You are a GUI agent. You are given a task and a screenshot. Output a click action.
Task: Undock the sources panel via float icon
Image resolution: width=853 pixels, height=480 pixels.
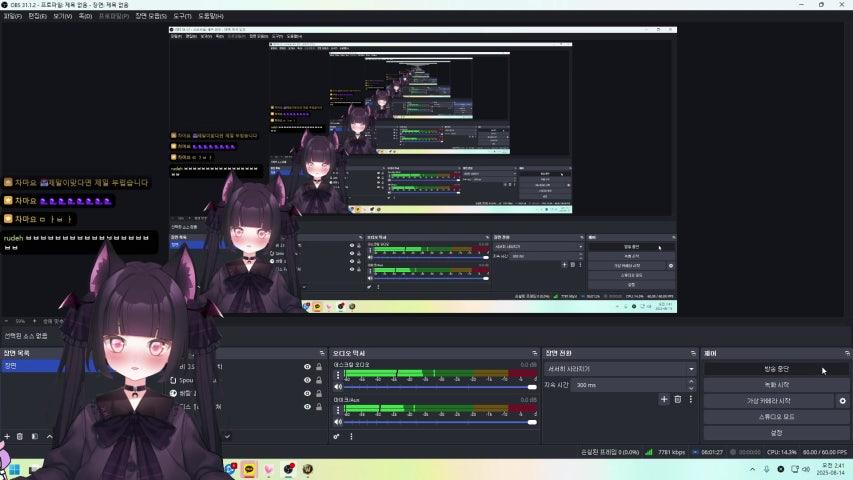(322, 353)
